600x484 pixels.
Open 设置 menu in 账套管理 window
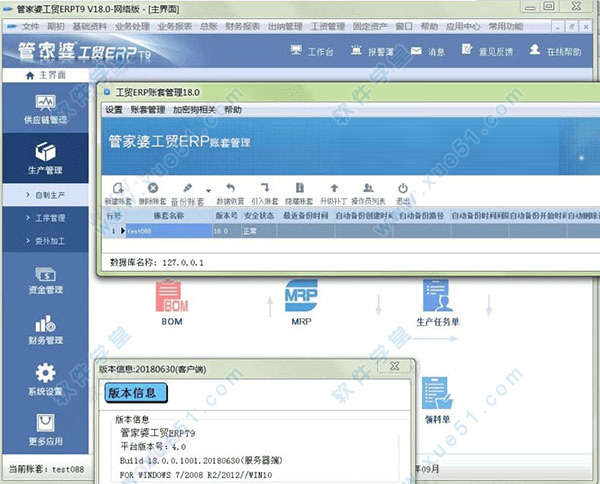(x=114, y=110)
